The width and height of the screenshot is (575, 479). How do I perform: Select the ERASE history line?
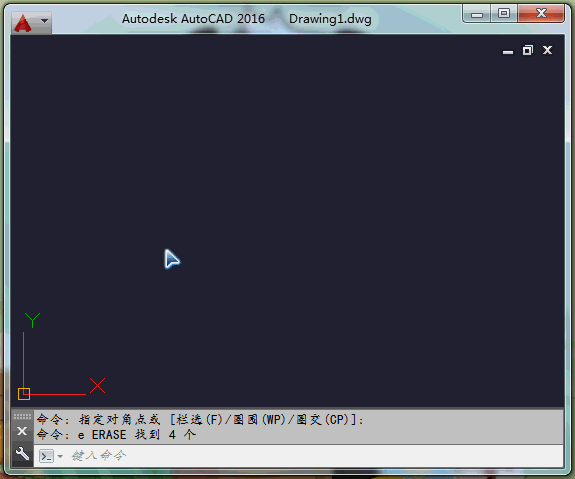[x=117, y=435]
